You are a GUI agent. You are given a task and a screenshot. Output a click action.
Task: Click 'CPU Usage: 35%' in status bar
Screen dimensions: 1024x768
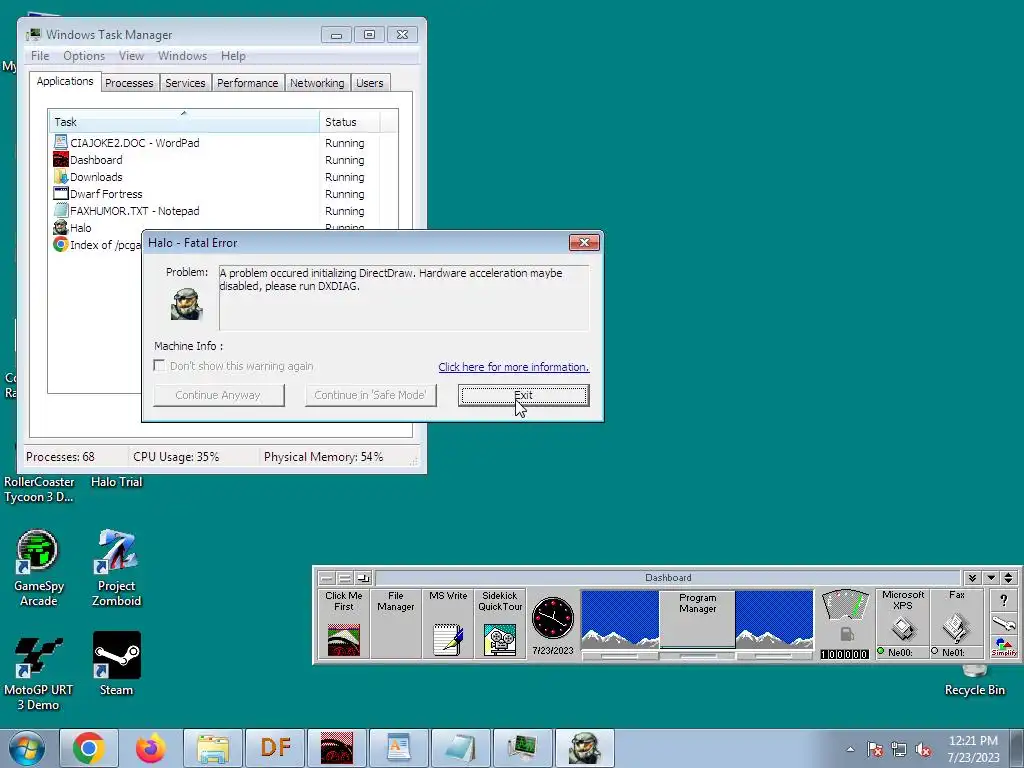point(176,457)
